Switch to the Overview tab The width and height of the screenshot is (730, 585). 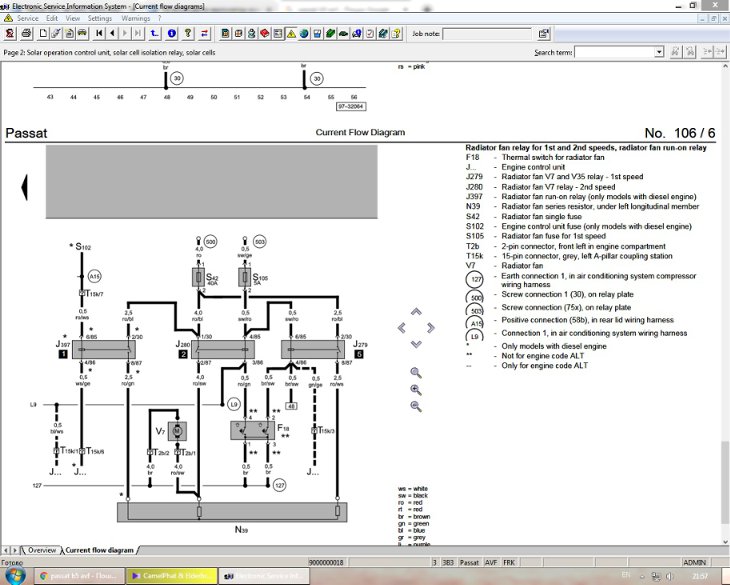click(x=42, y=550)
